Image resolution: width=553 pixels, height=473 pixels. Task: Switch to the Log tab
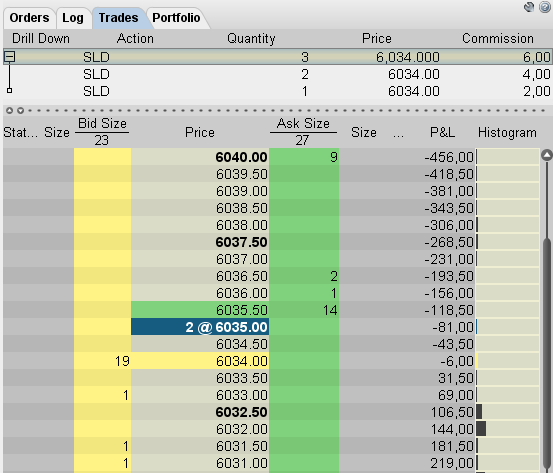[x=73, y=18]
